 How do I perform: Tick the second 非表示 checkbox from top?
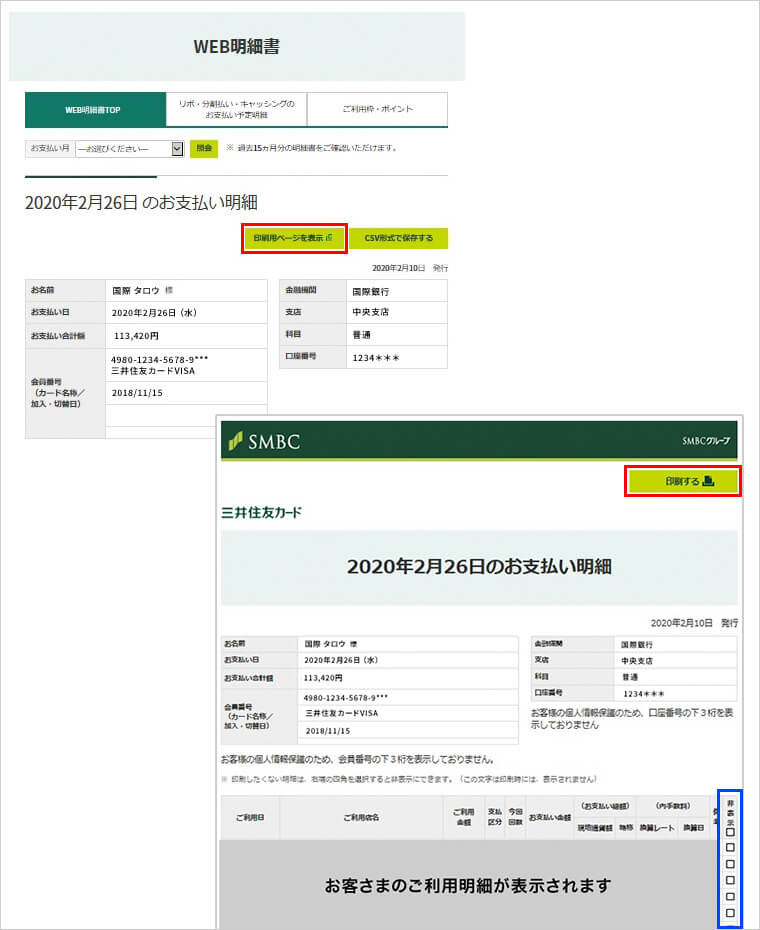point(730,848)
